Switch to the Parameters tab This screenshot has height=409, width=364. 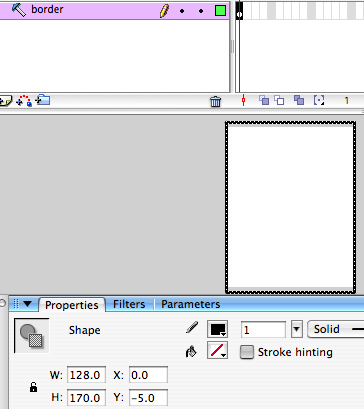(190, 304)
